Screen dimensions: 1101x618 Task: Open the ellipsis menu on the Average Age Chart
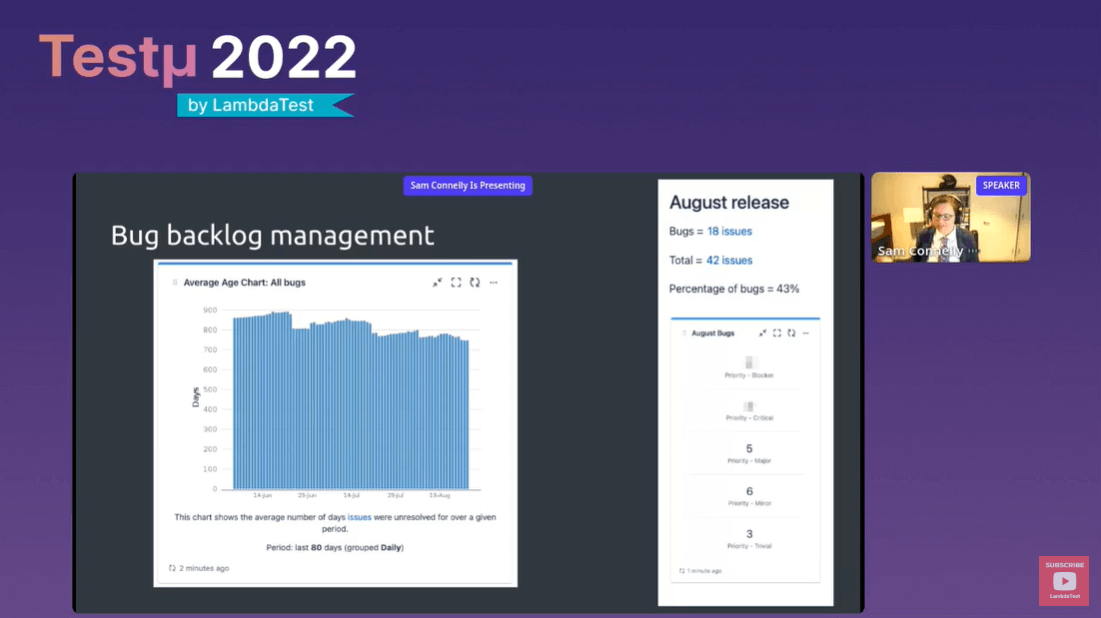click(493, 282)
